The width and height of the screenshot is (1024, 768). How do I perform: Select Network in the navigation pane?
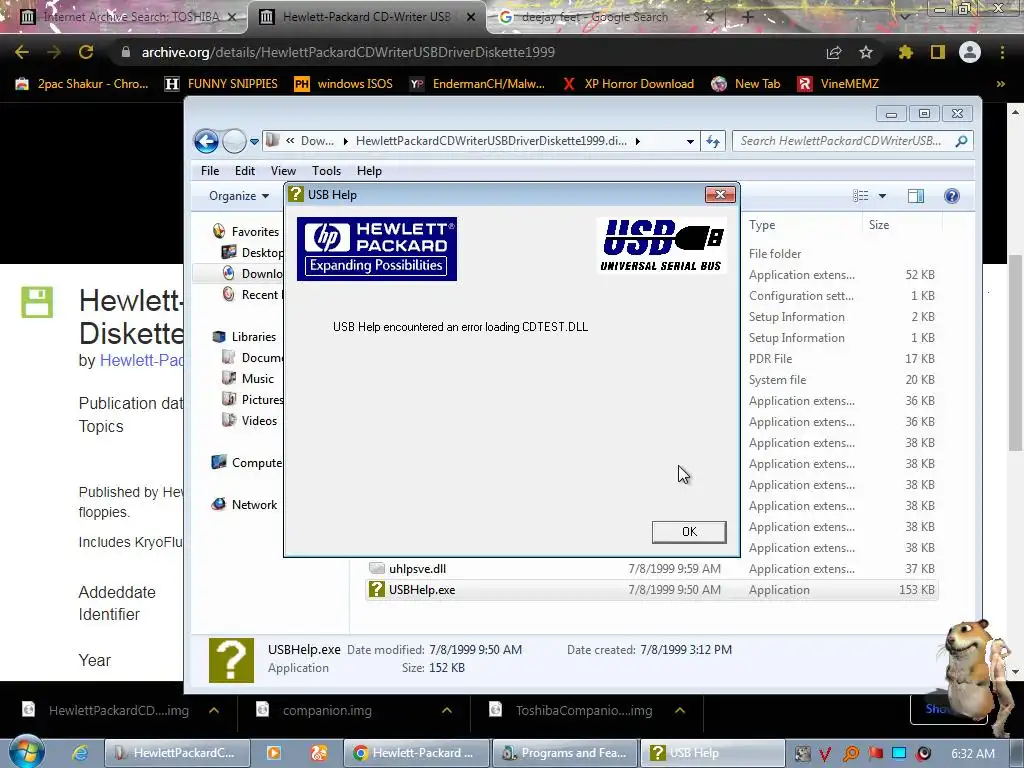[244, 504]
